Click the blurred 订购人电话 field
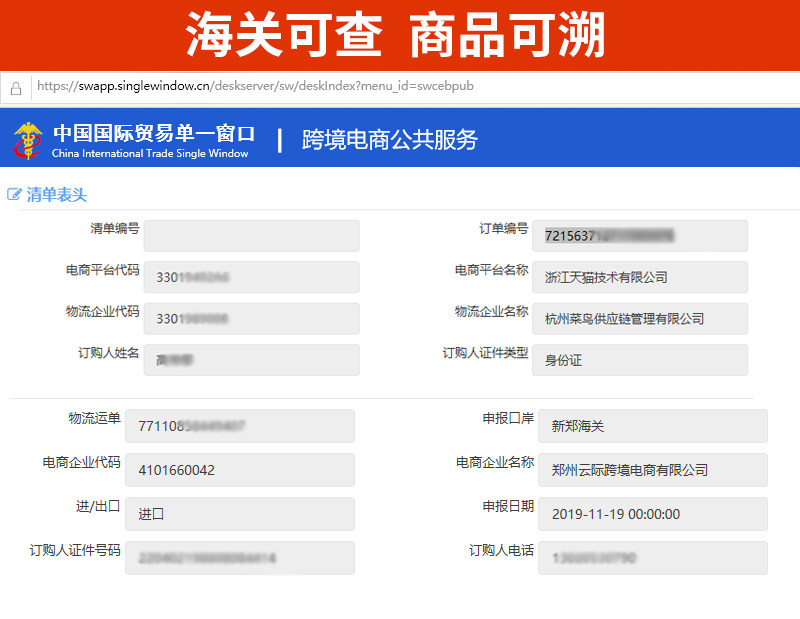 653,558
